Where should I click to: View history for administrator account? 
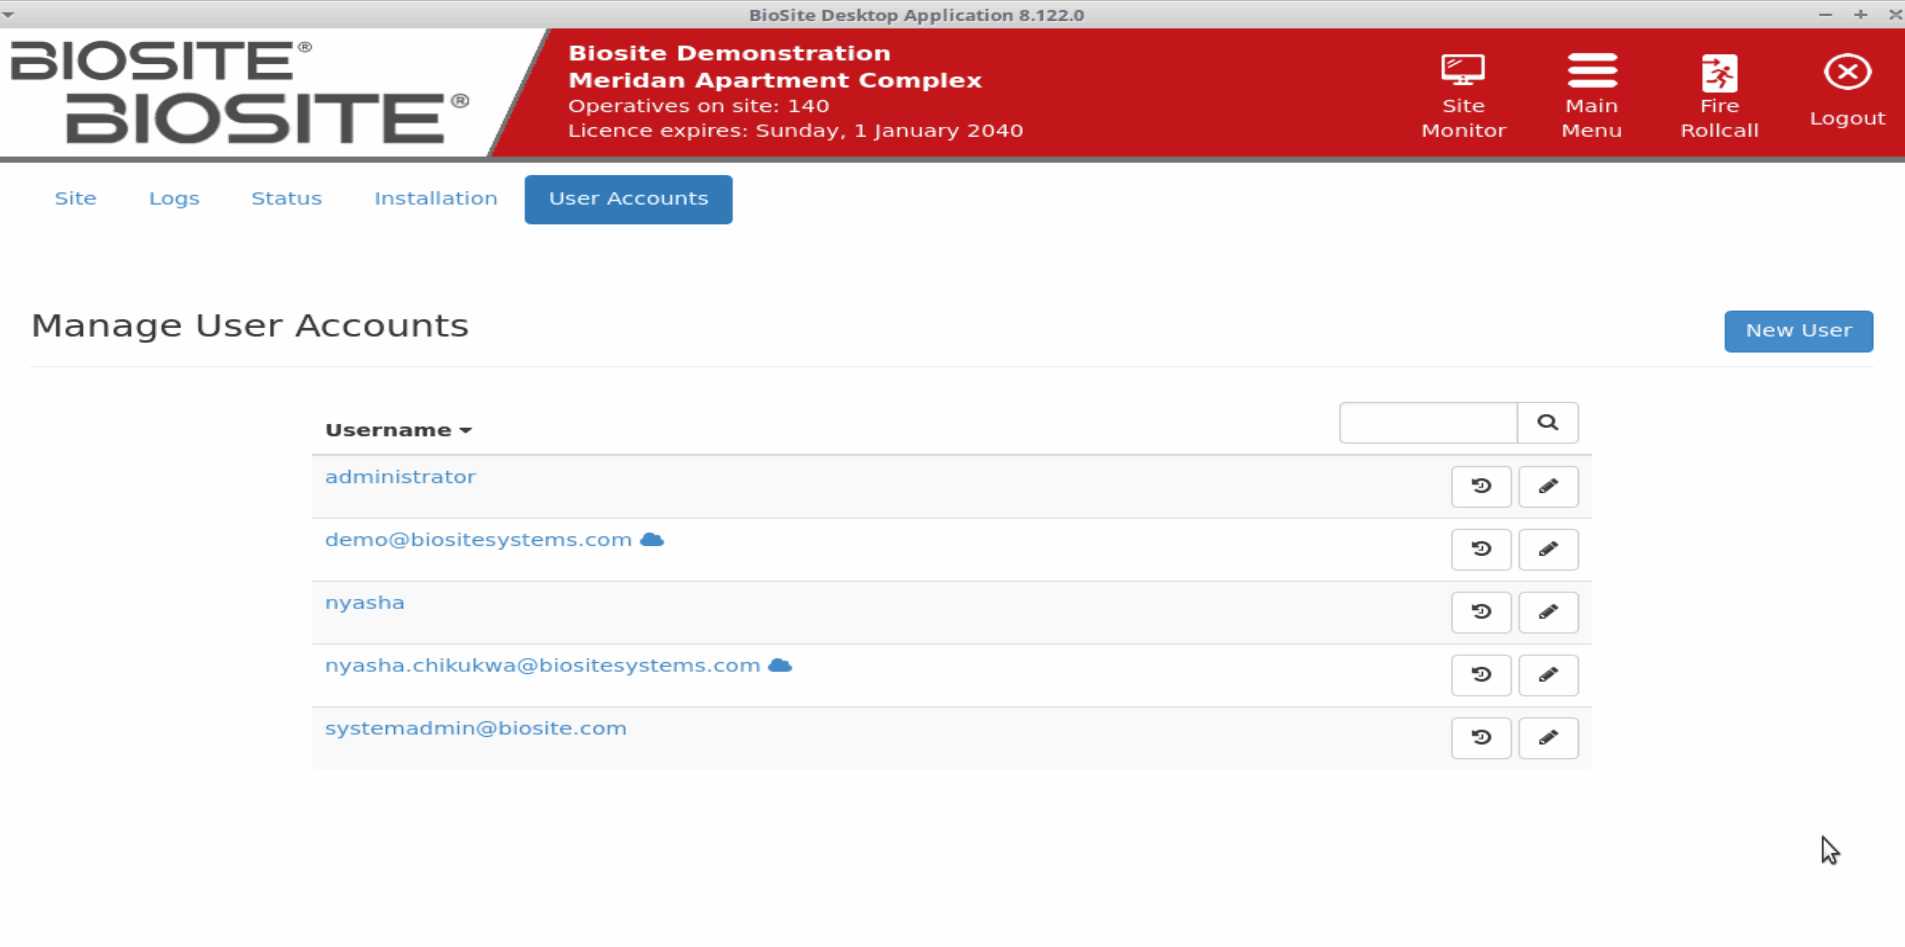click(x=1481, y=487)
